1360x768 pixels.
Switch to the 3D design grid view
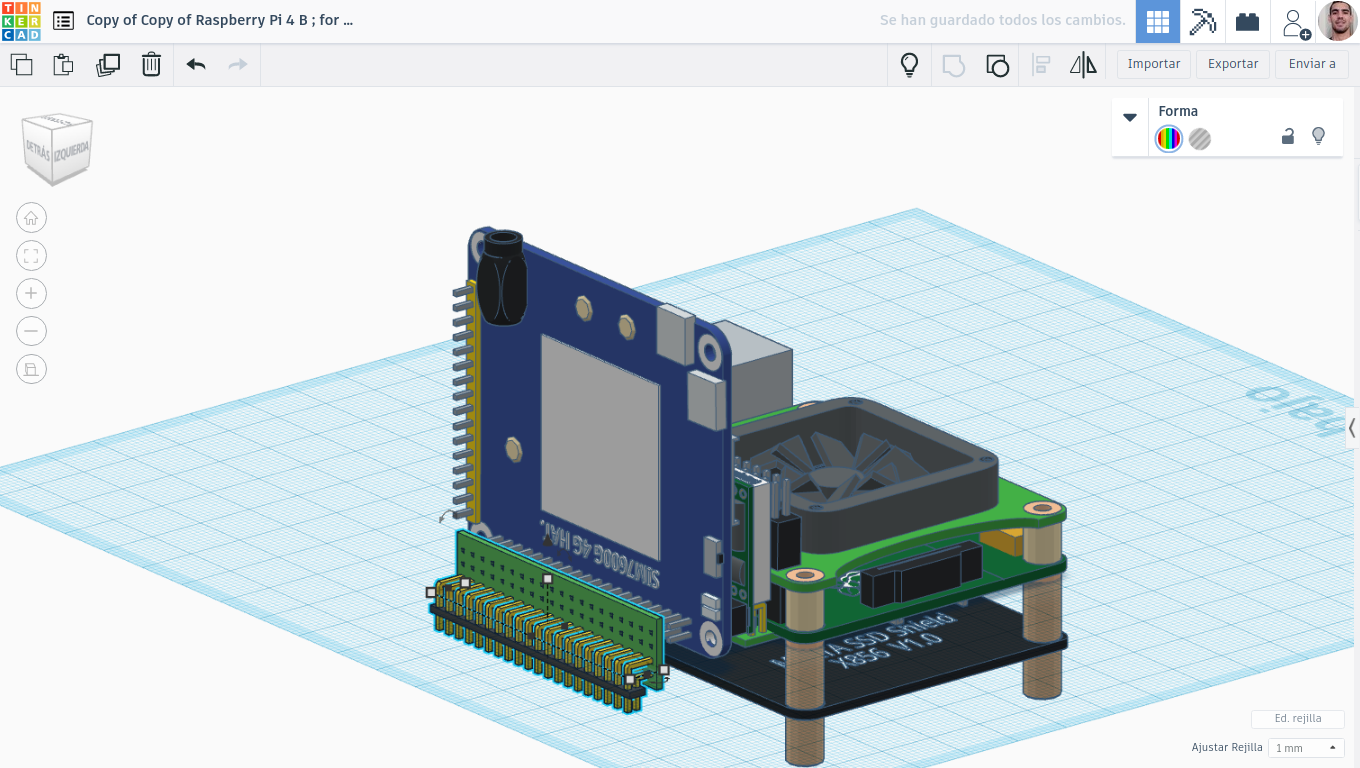[1158, 21]
